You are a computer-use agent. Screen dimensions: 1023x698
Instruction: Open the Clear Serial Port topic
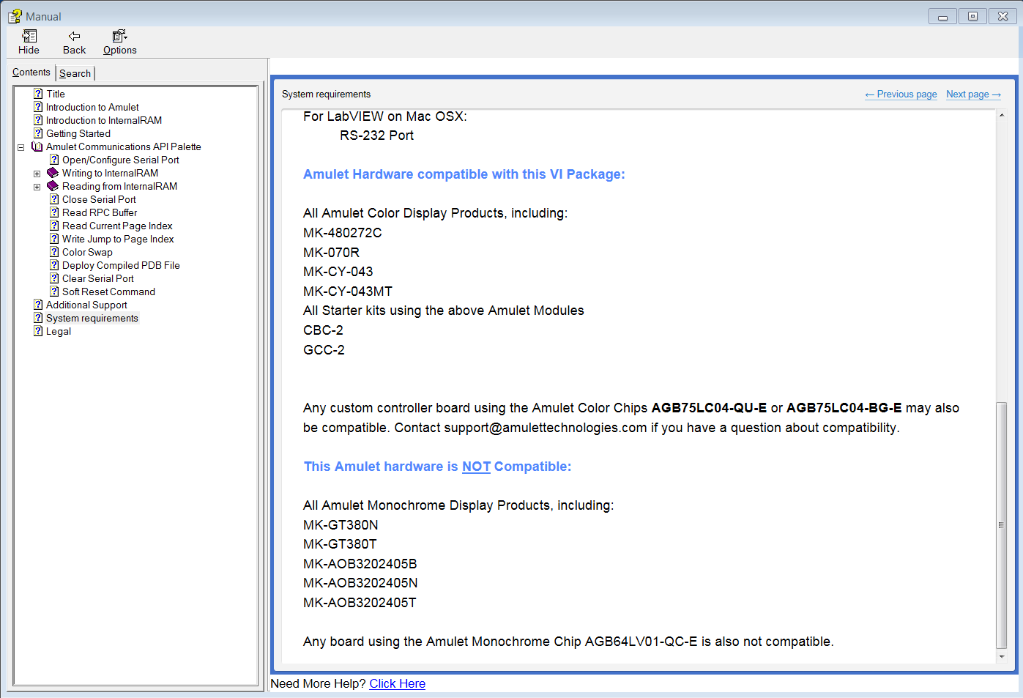click(x=98, y=279)
